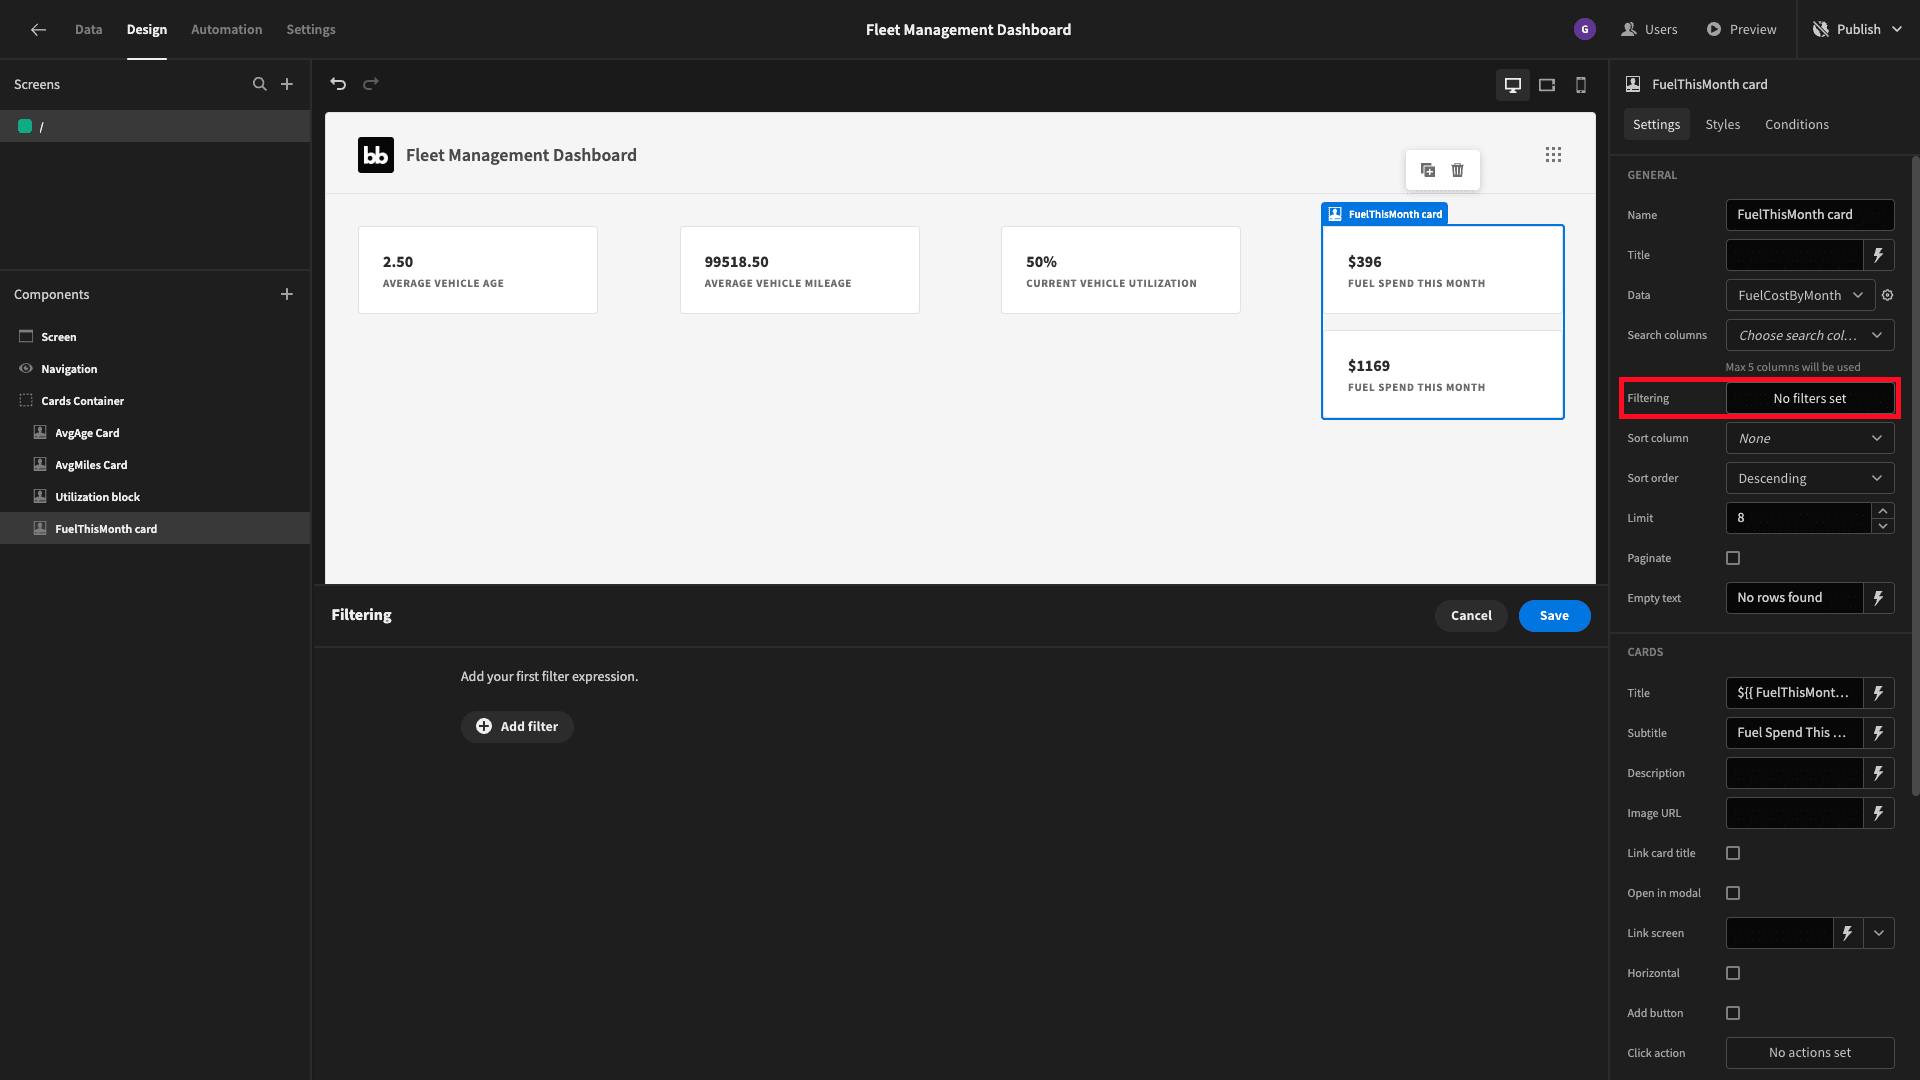This screenshot has width=1920, height=1080.
Task: Redo the last change
Action: tap(371, 84)
